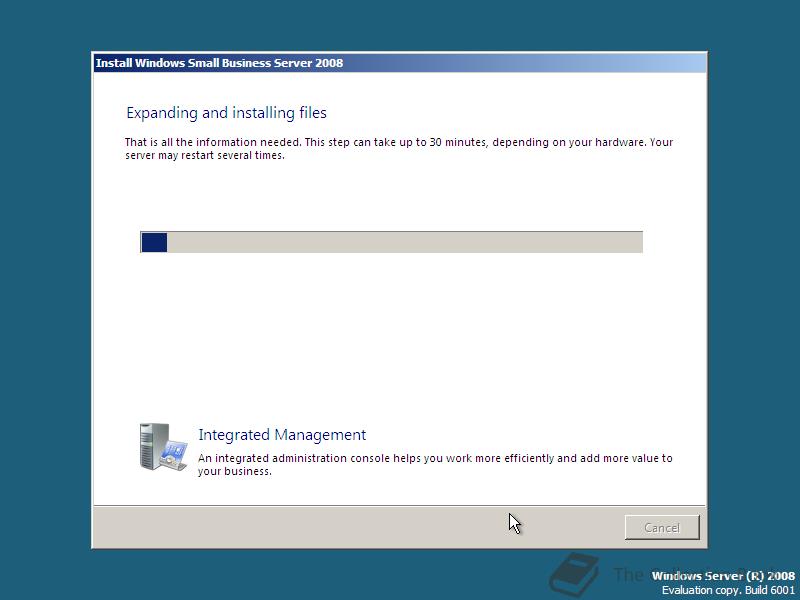Click the 'Evaluation copy. Build 6001' text
The width and height of the screenshot is (800, 600).
click(729, 590)
